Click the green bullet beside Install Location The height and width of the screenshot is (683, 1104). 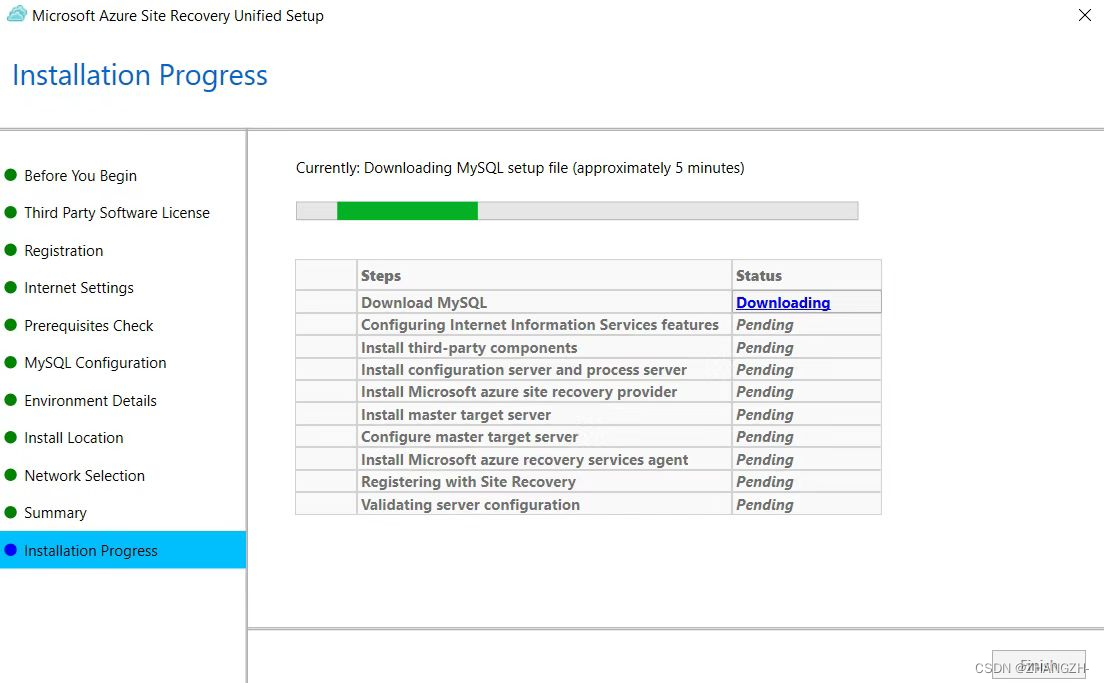click(x=11, y=437)
